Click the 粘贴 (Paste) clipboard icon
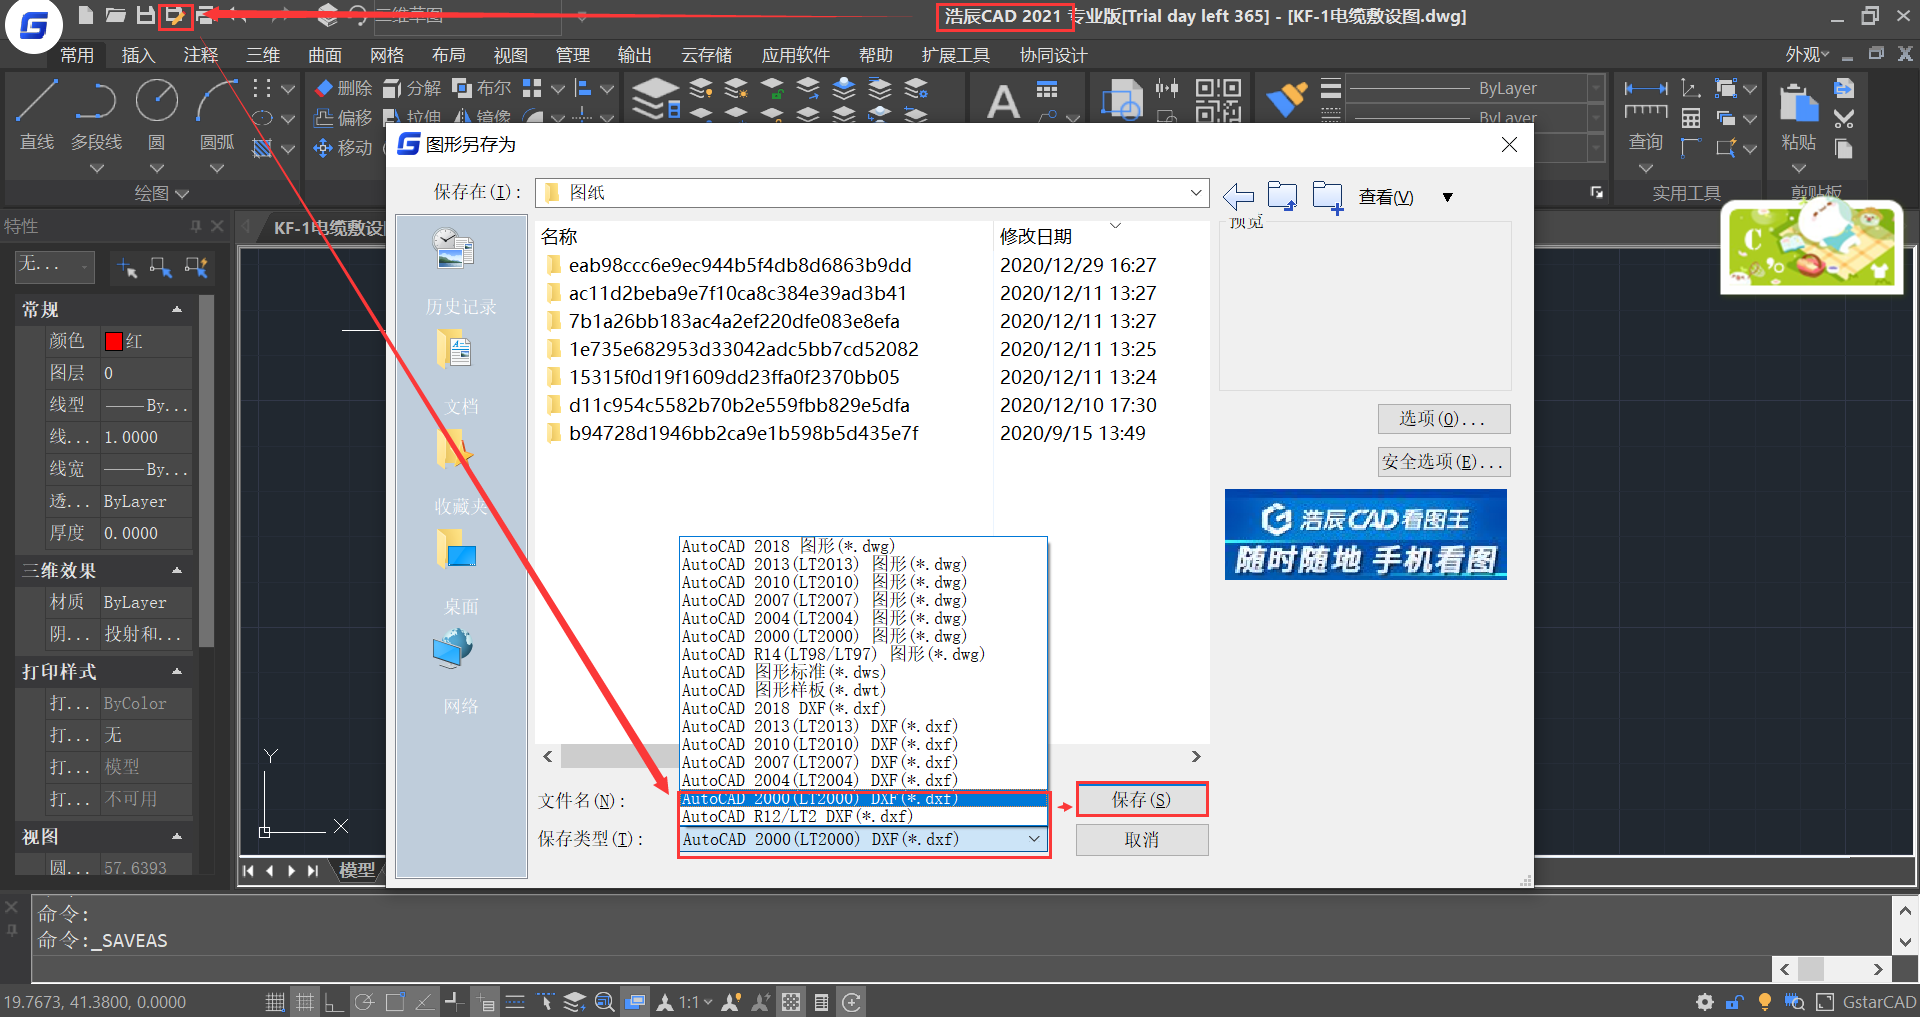 (x=1799, y=104)
